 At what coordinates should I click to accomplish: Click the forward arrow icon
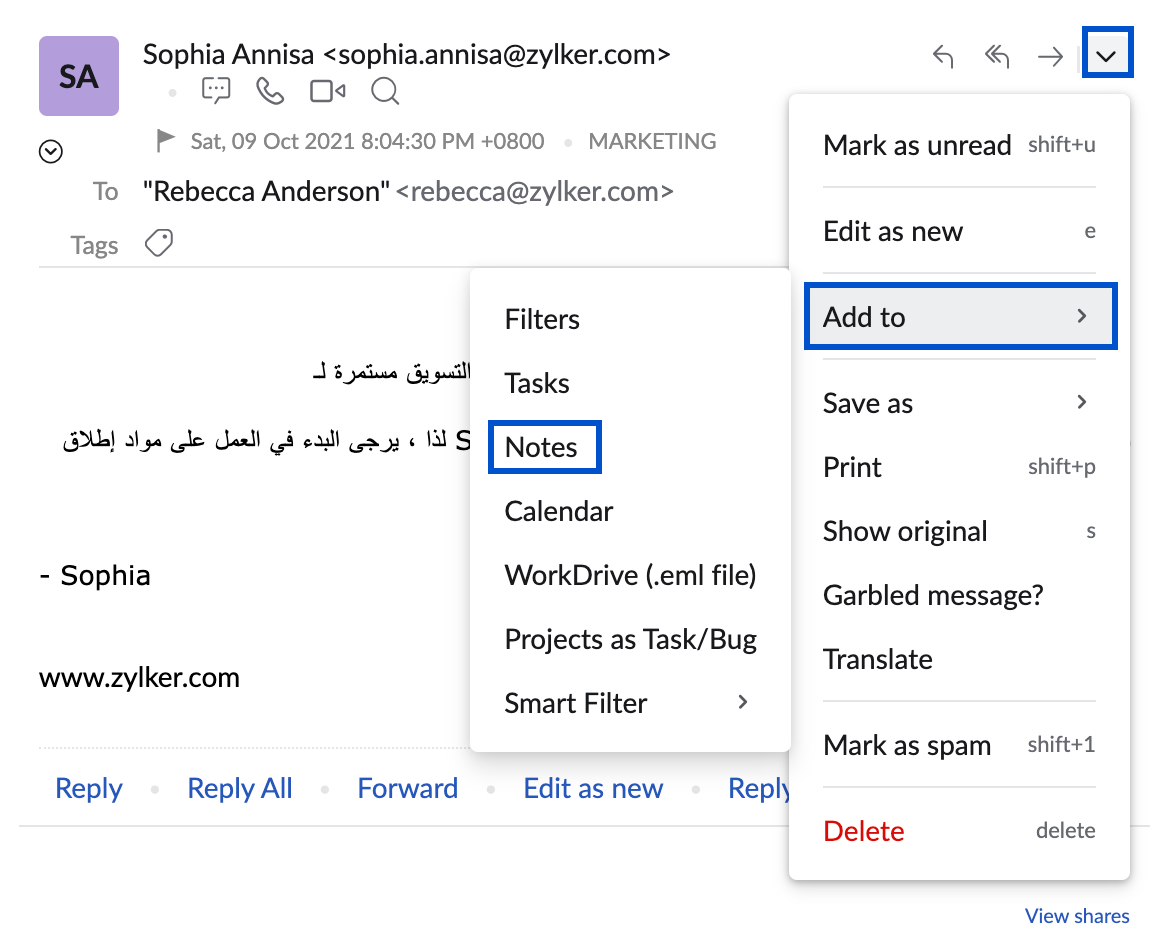point(1050,56)
